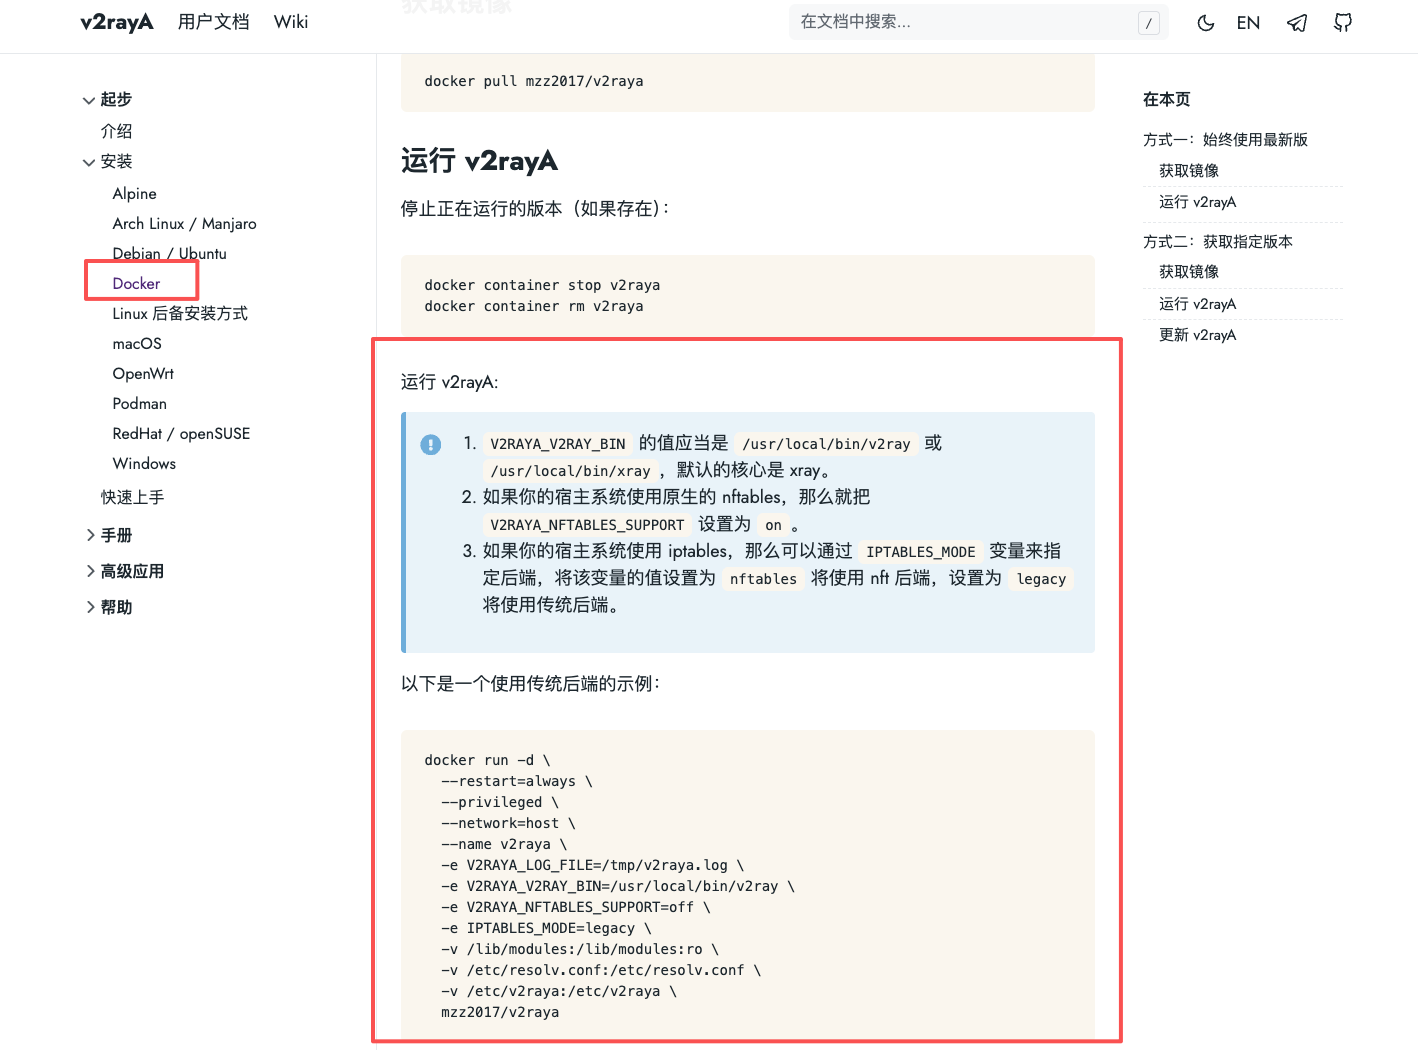Open the Telegram channel icon

1297,23
